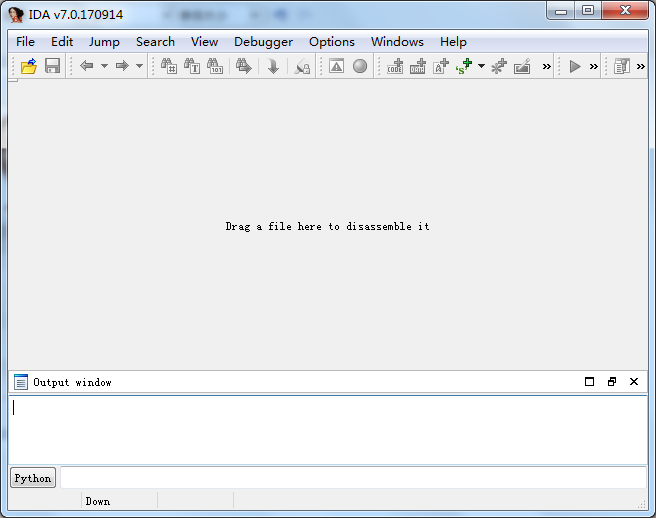Click the gray circle toolbar icon
This screenshot has width=656, height=518.
point(360,66)
